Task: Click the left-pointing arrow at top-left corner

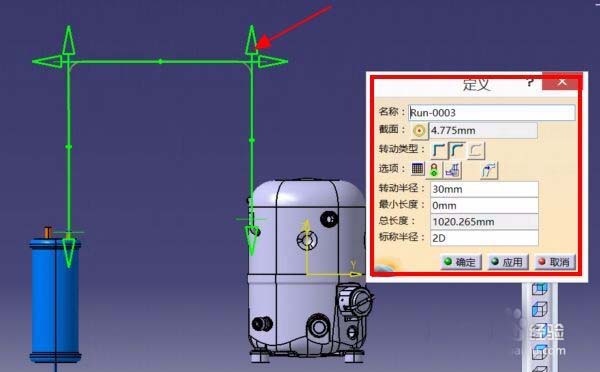Action: point(47,61)
